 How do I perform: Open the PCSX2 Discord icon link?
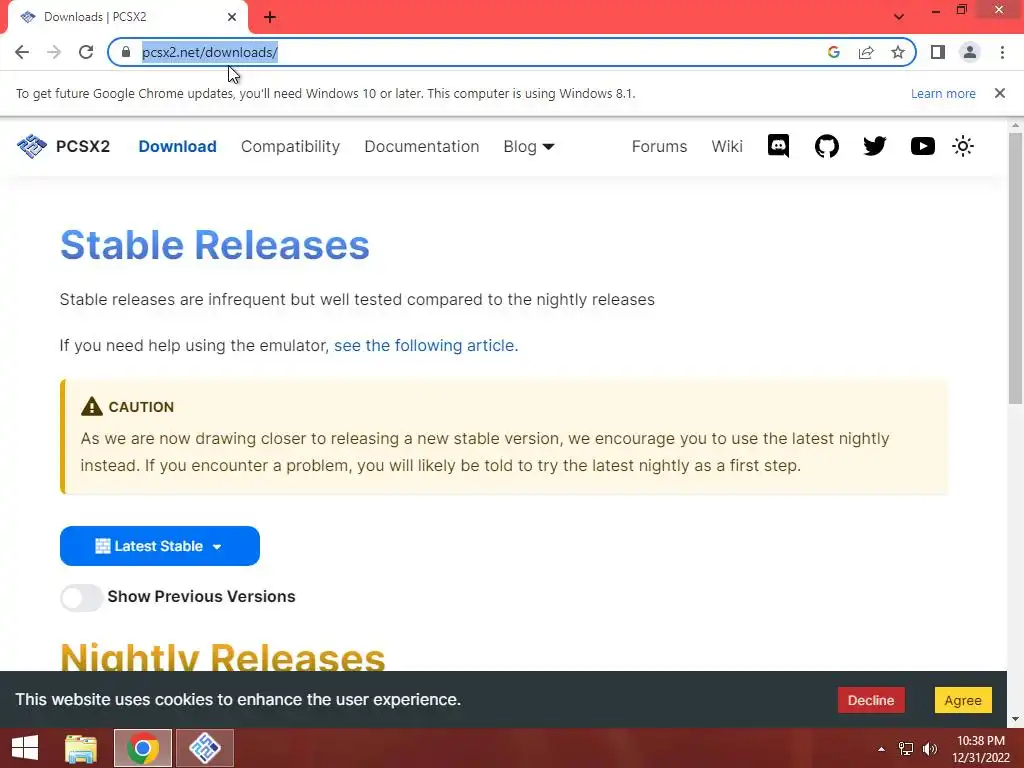[x=778, y=146]
